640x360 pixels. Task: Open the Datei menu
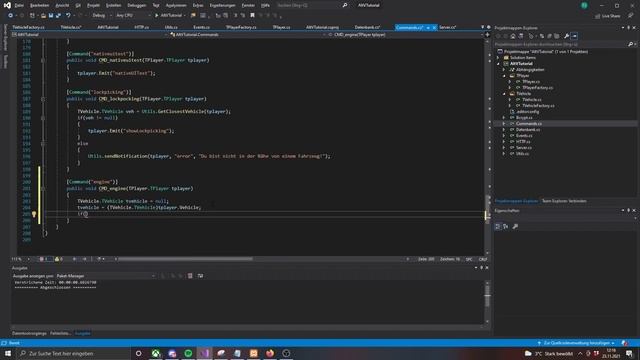(x=19, y=5)
